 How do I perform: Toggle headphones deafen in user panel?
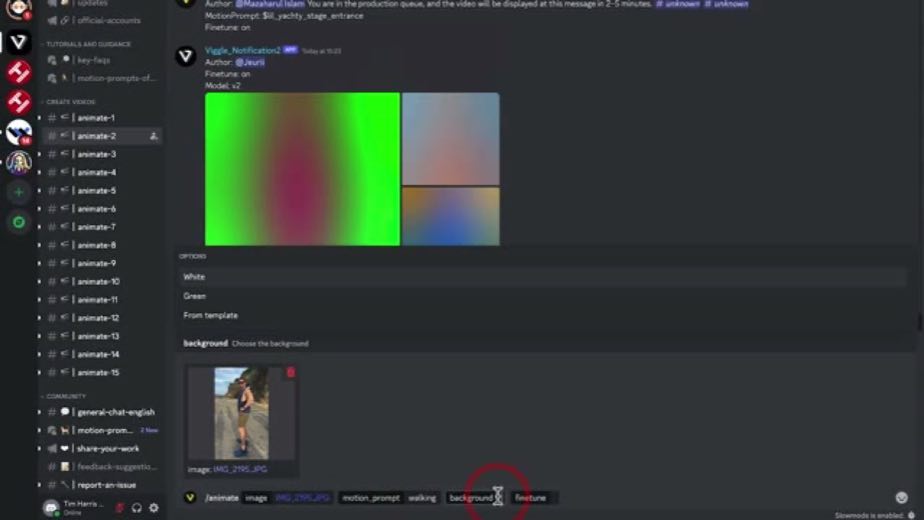point(137,508)
